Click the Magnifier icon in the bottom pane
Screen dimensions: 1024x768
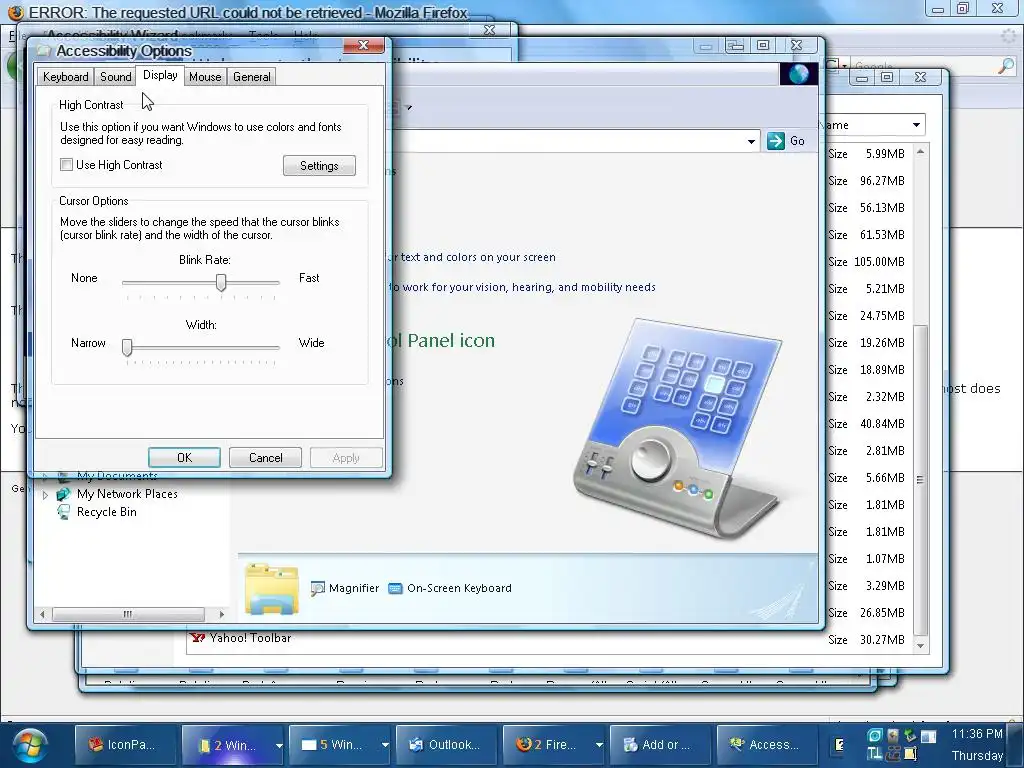tap(317, 588)
